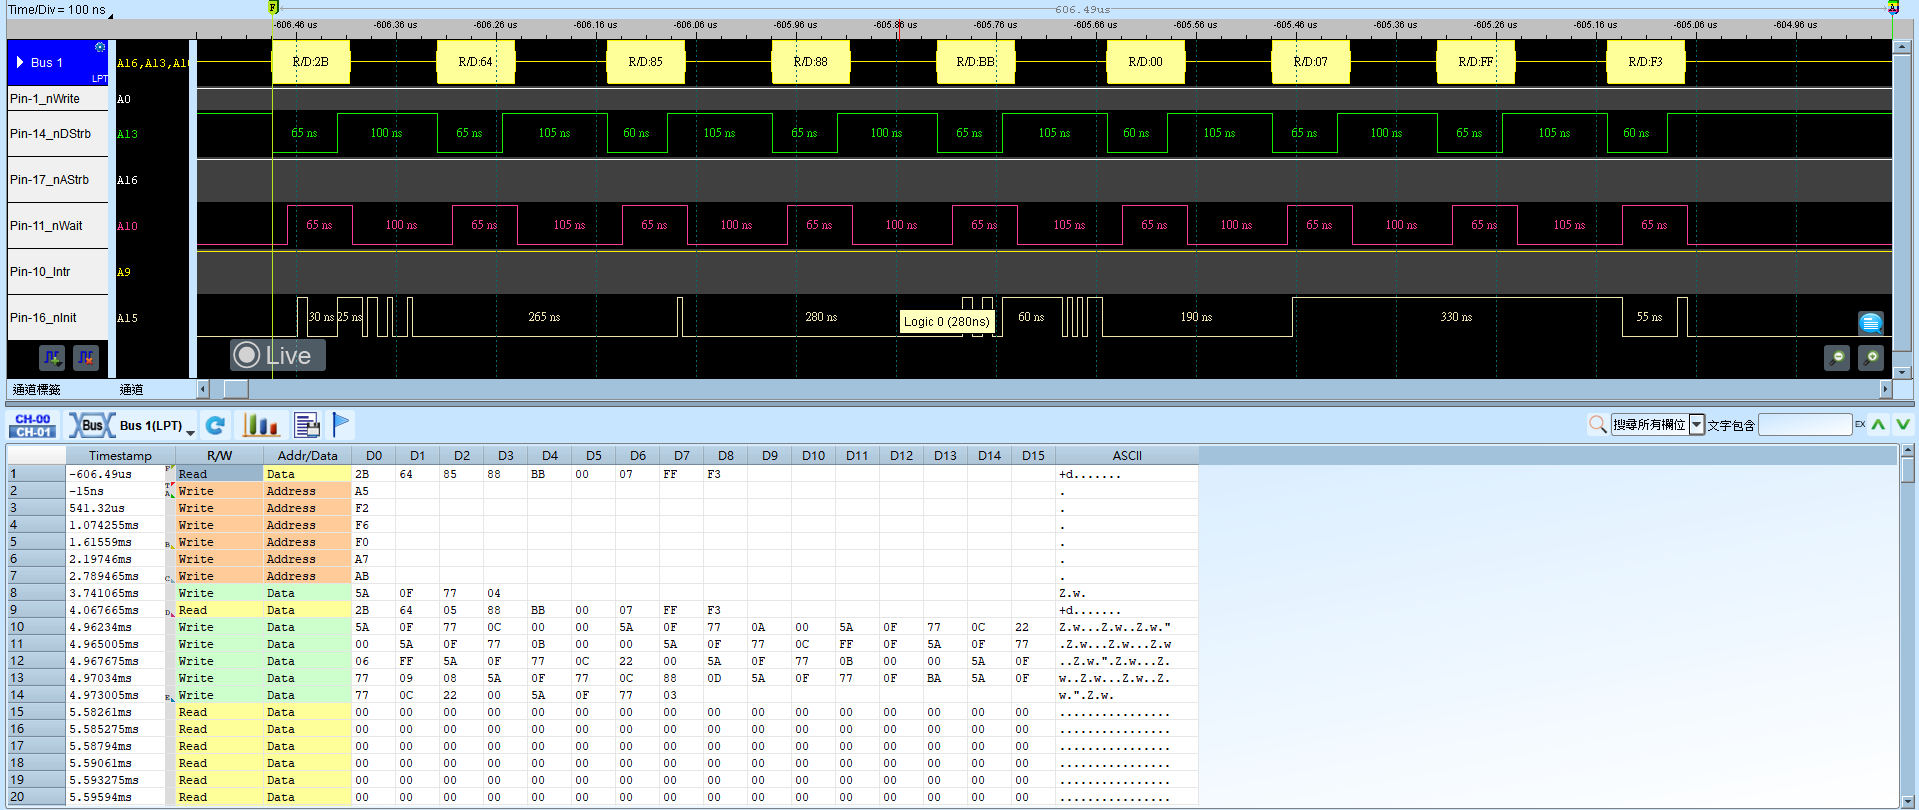Viewport: 1919px width, 810px height.
Task: Click the search text input field
Action: click(x=1805, y=425)
